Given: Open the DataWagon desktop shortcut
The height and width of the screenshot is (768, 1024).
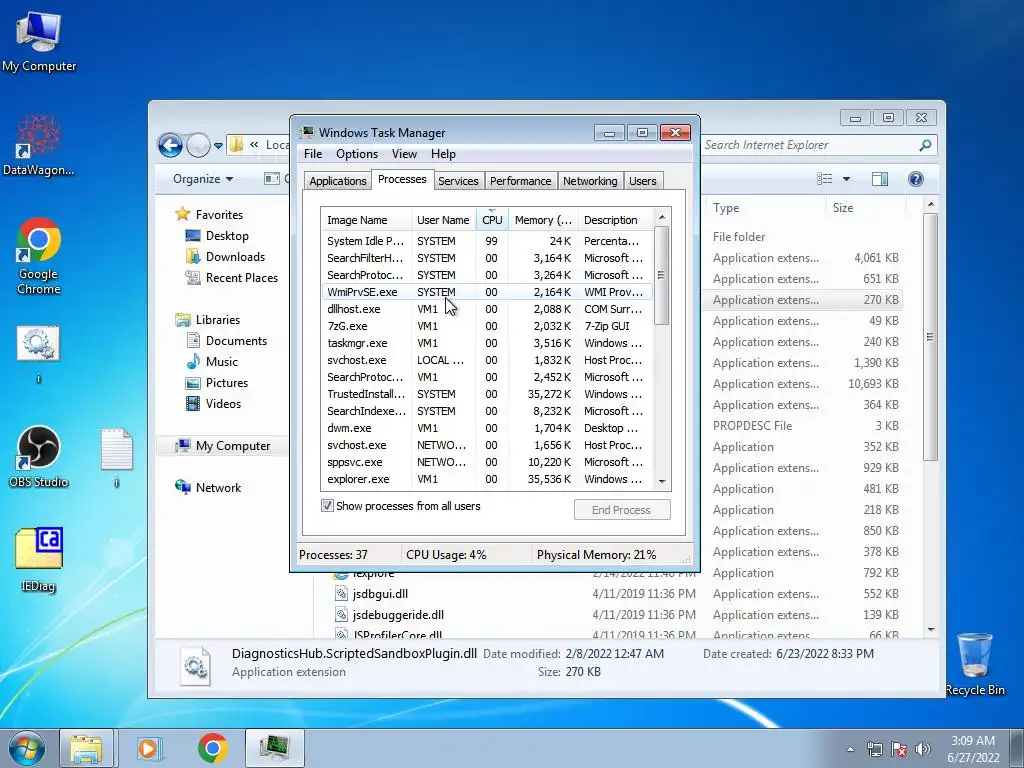Looking at the screenshot, I should click(39, 144).
